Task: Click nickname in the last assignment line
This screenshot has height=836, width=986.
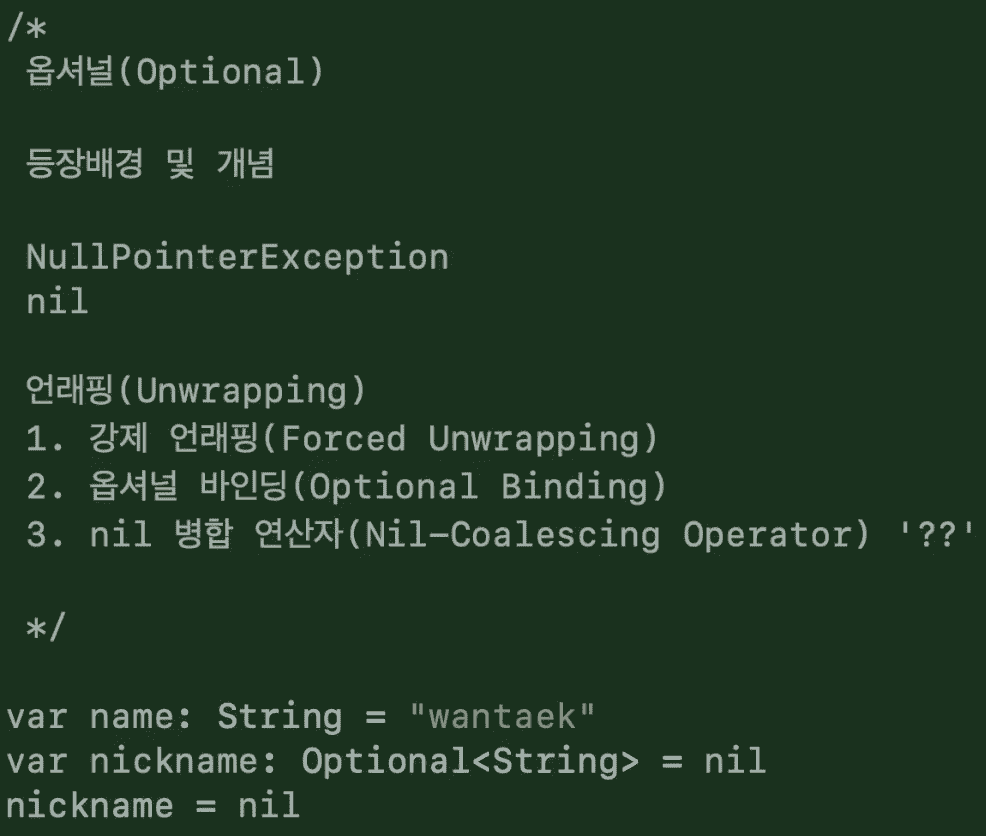Action: click(90, 806)
